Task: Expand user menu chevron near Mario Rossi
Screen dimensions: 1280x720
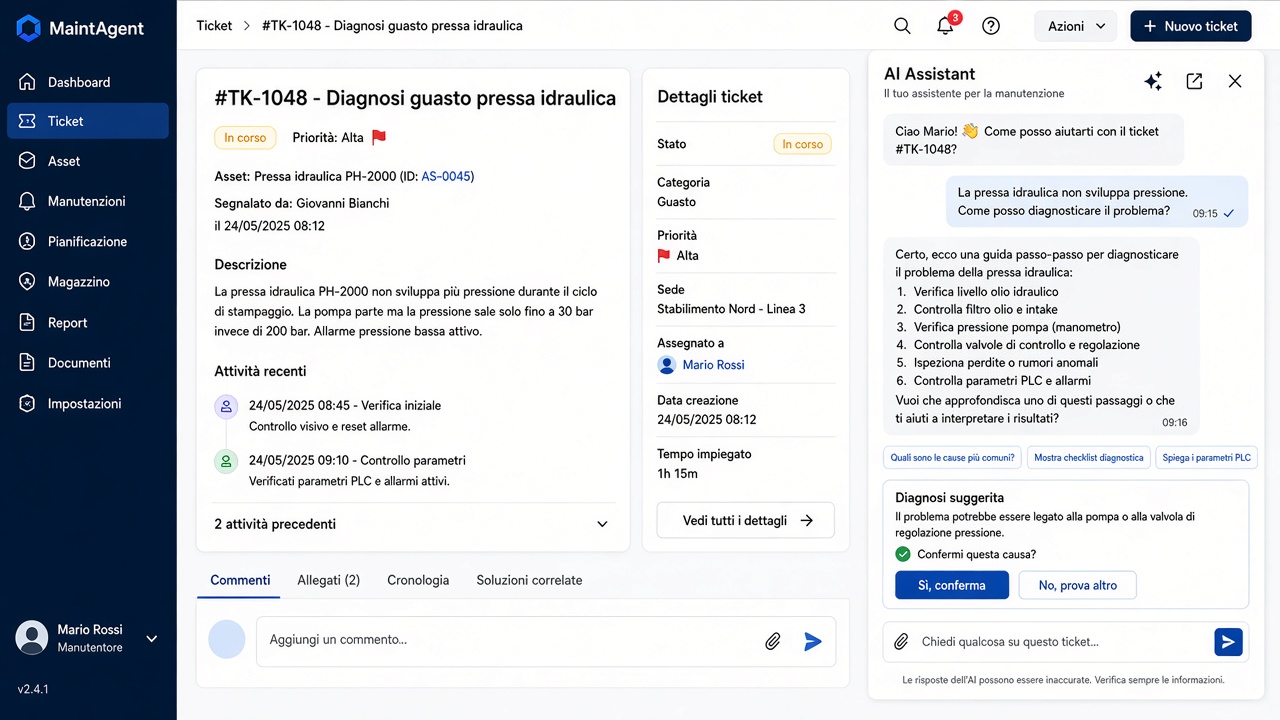Action: [152, 638]
